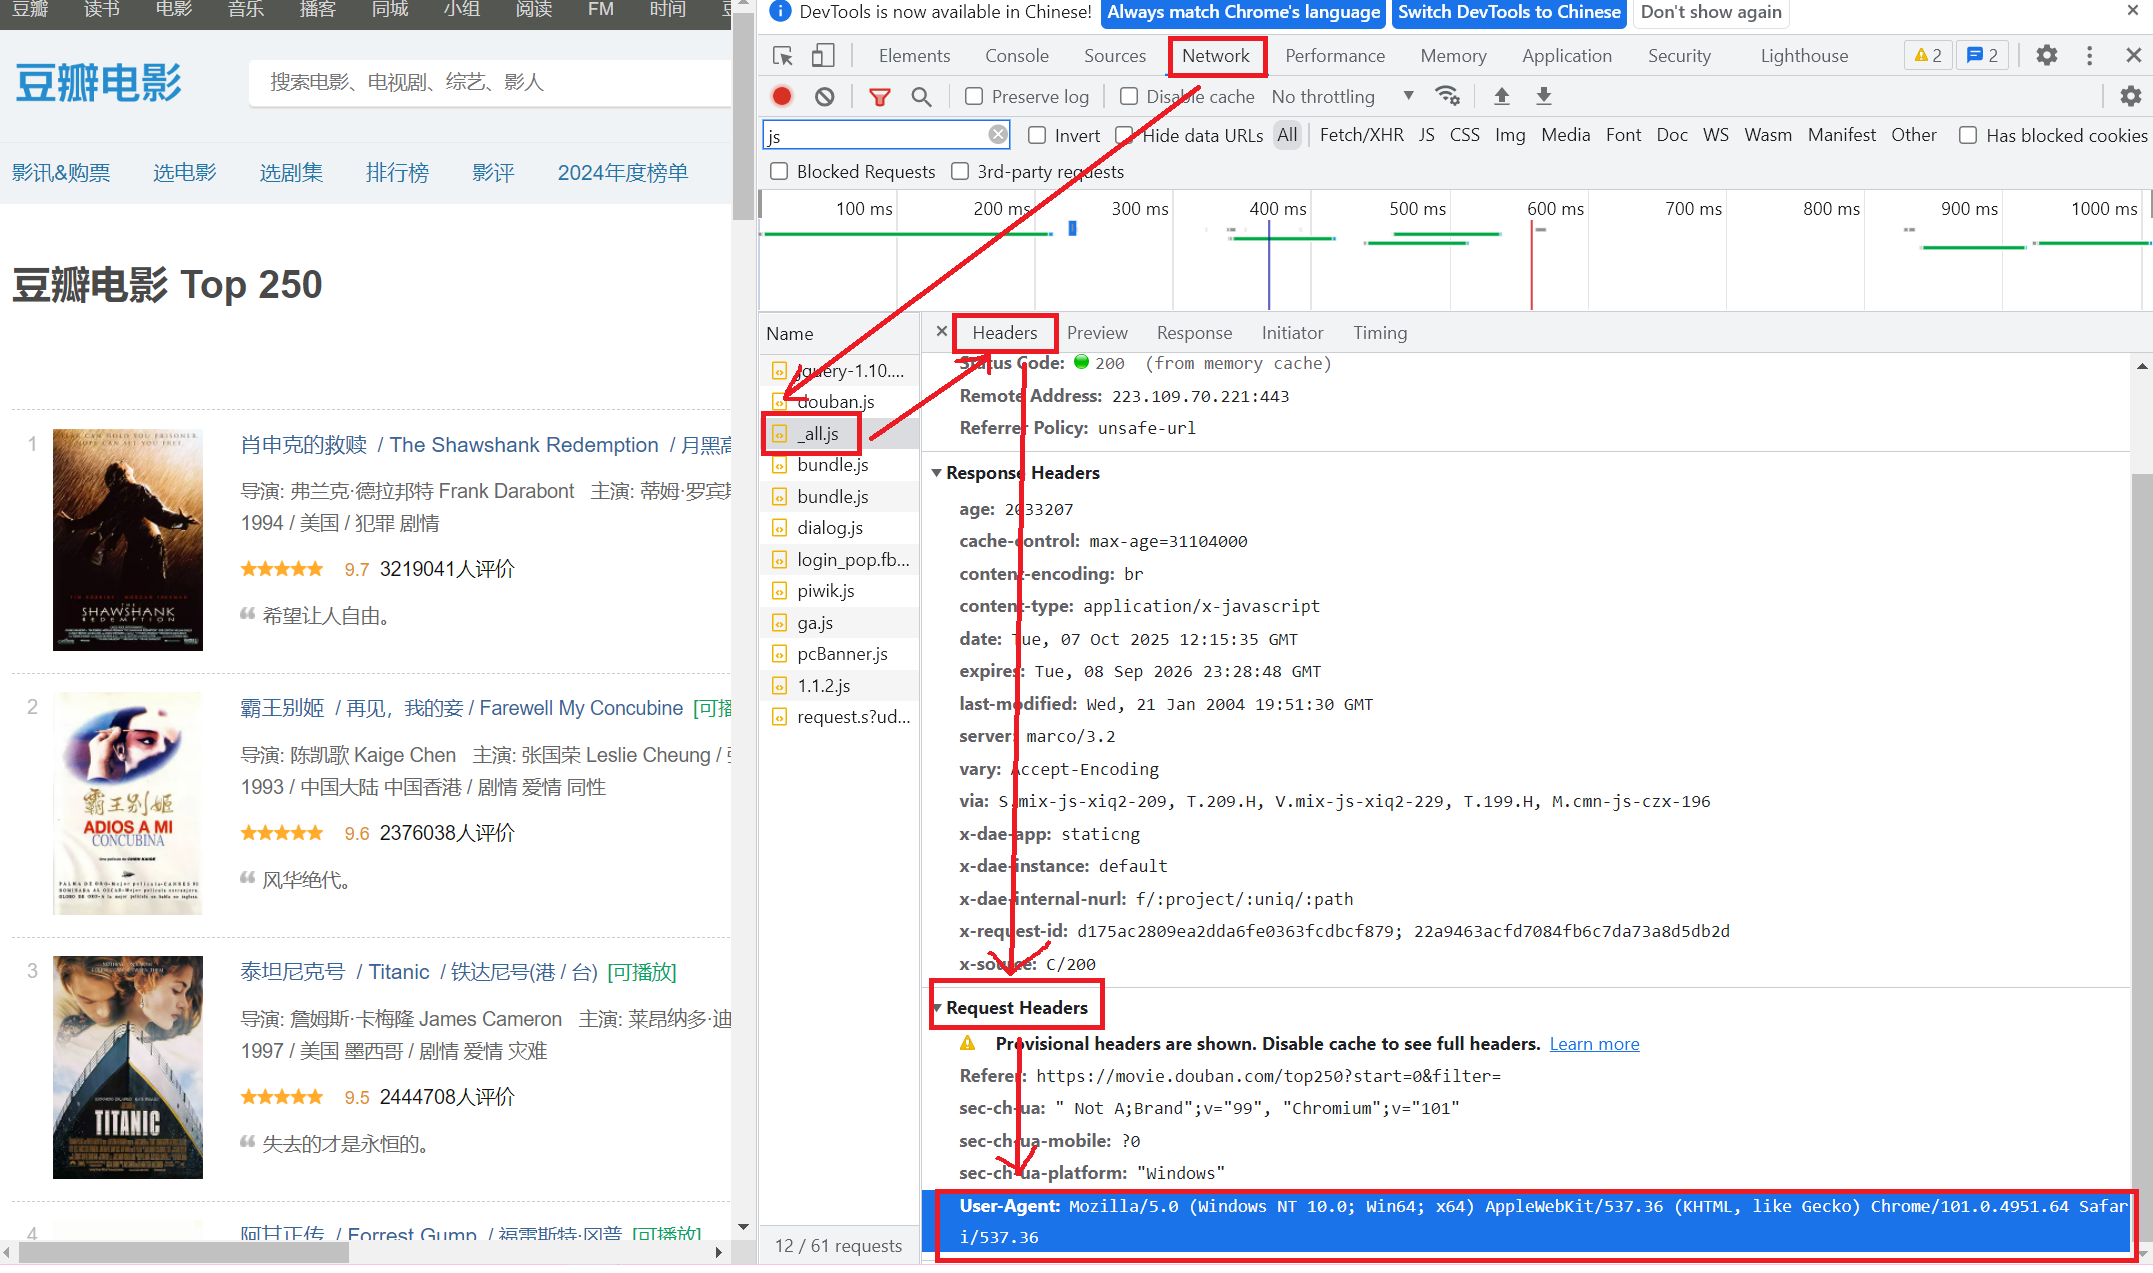2153x1273 pixels.
Task: Click the export HAR download arrow
Action: click(x=1543, y=97)
